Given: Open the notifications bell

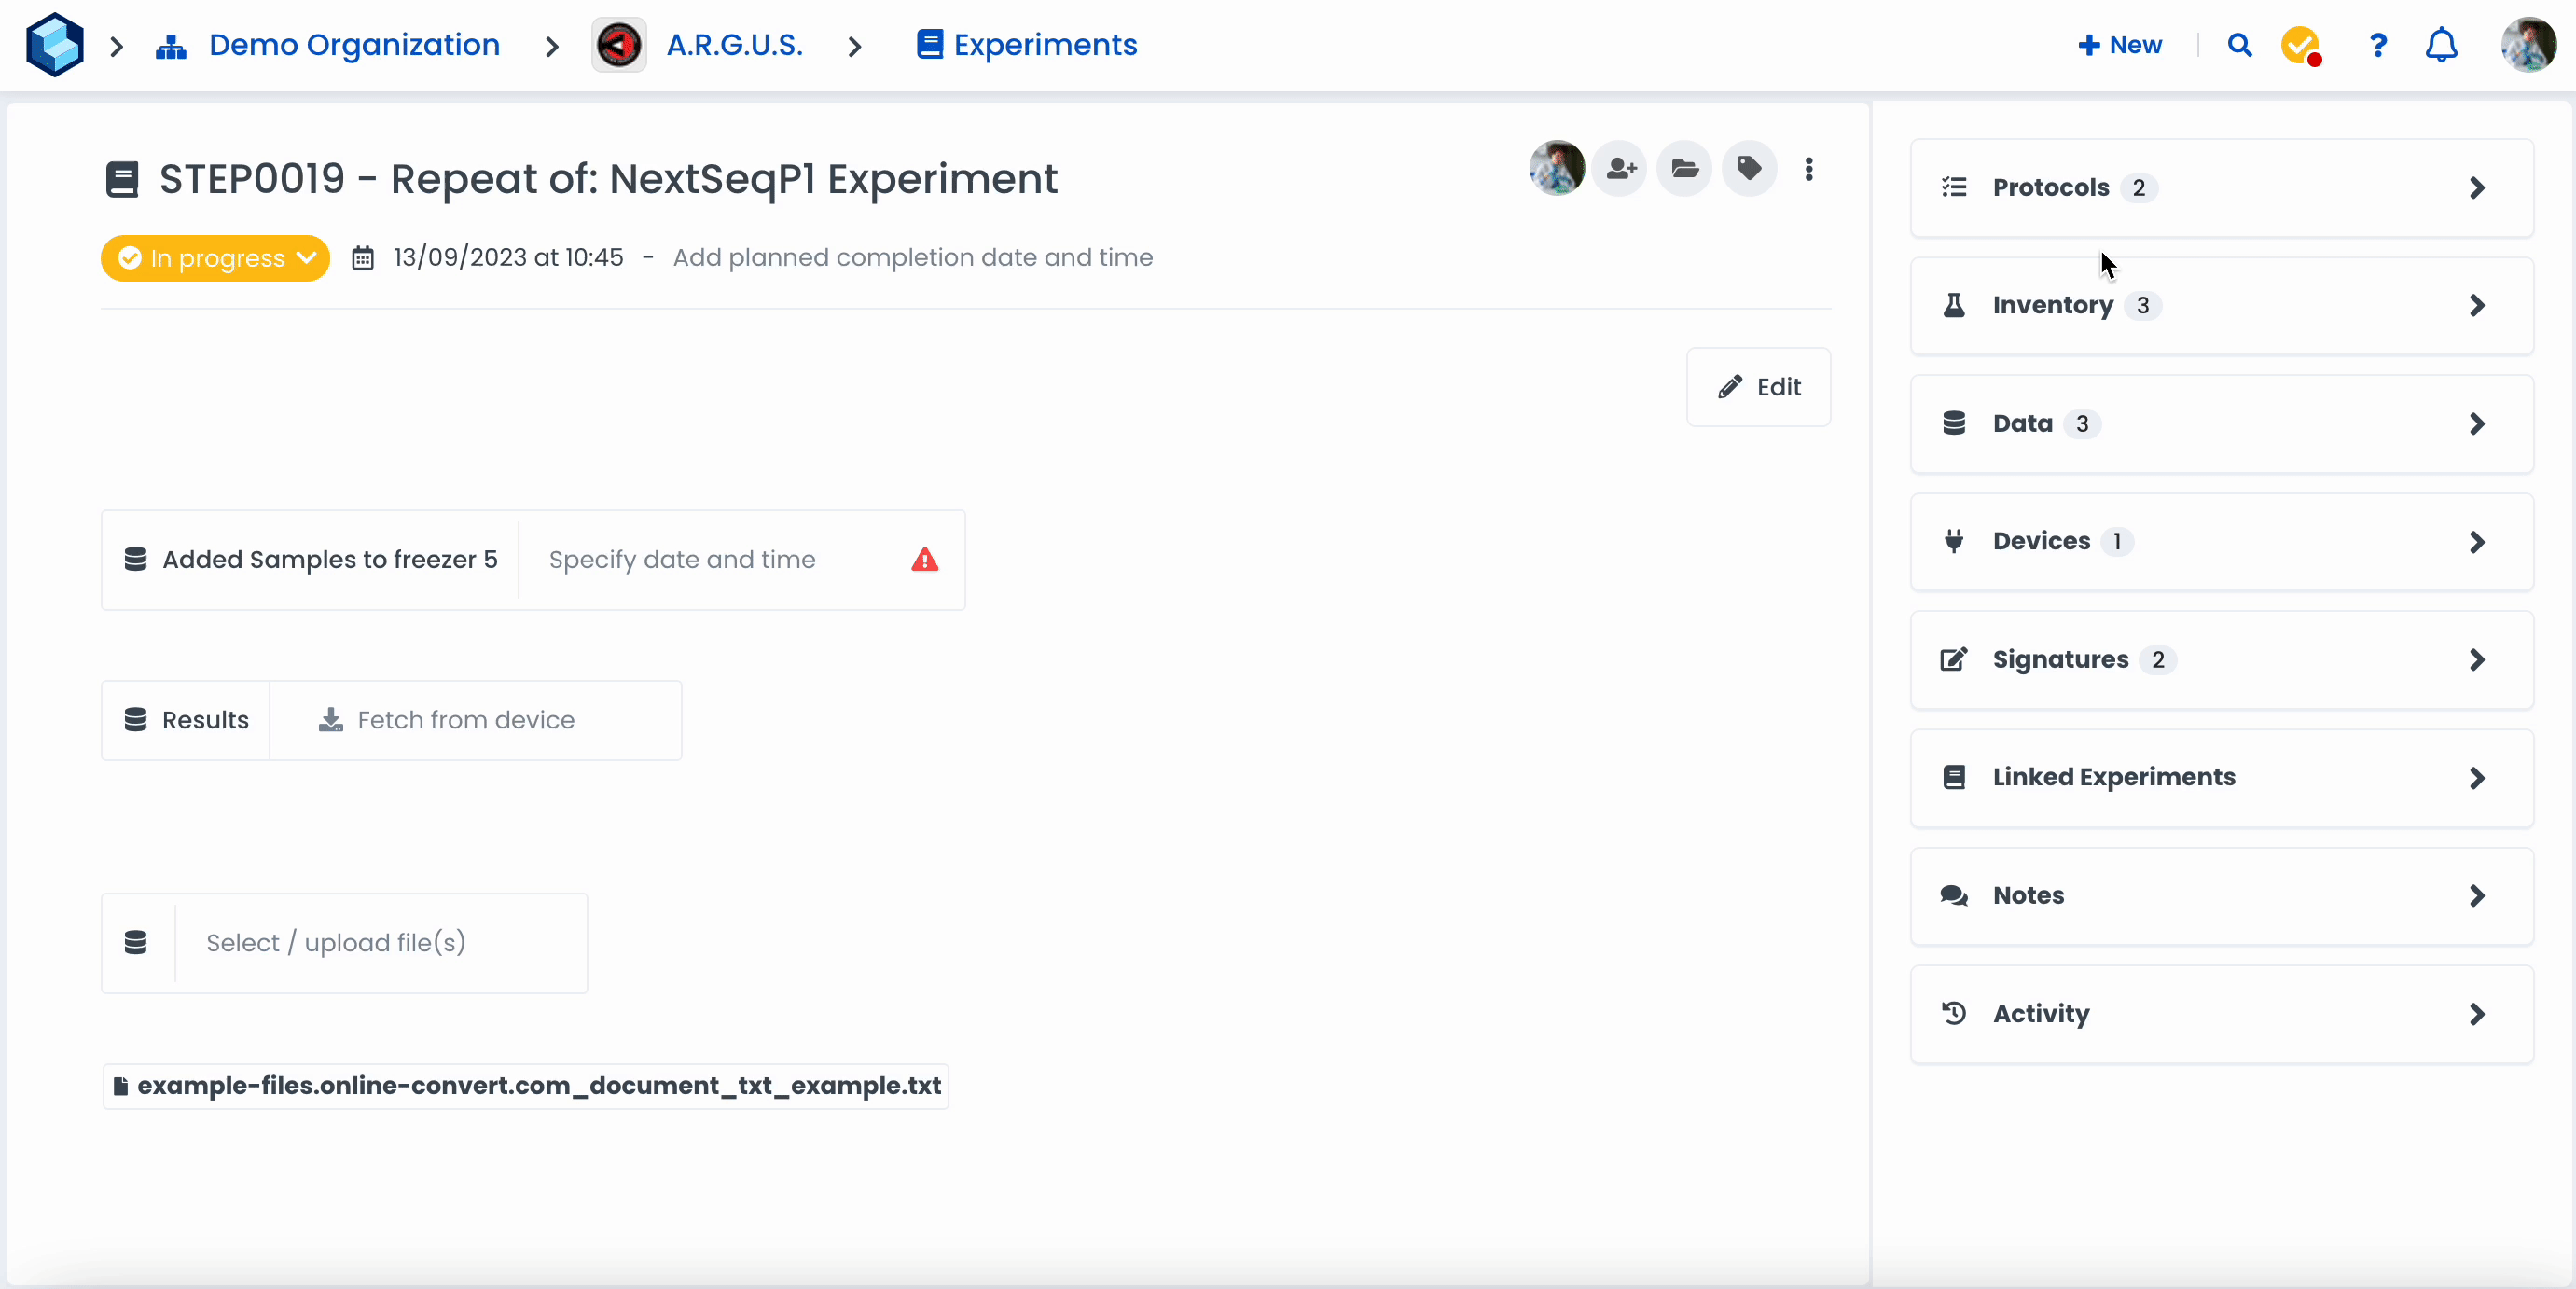Looking at the screenshot, I should pyautogui.click(x=2441, y=45).
